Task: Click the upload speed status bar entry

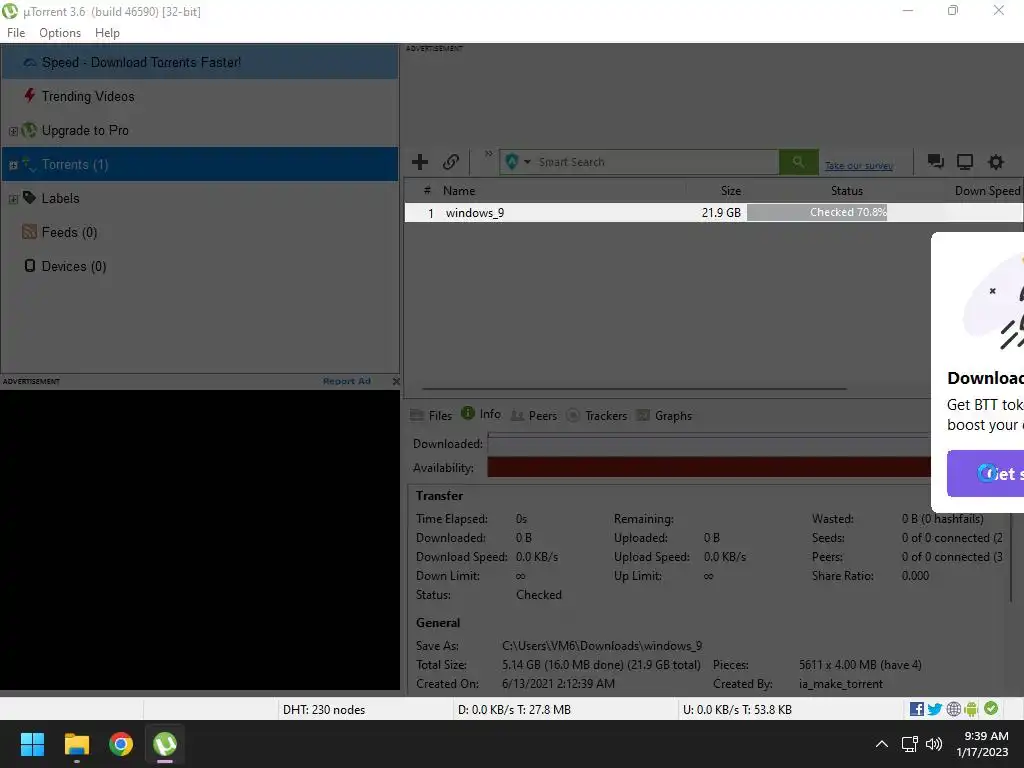Action: 737,709
